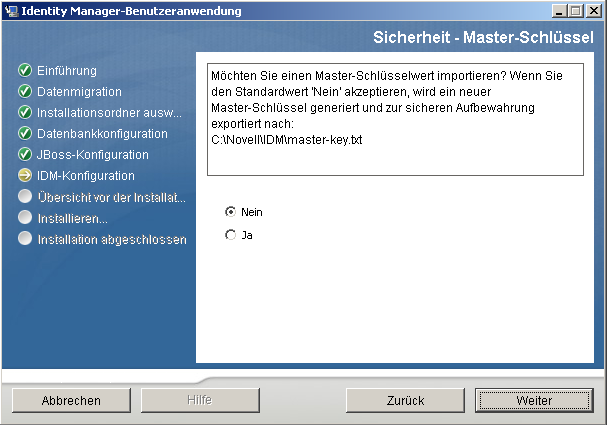Click the 'Datenbankkonfiguration' step label
Viewport: 607px width, 425px height.
coord(102,134)
